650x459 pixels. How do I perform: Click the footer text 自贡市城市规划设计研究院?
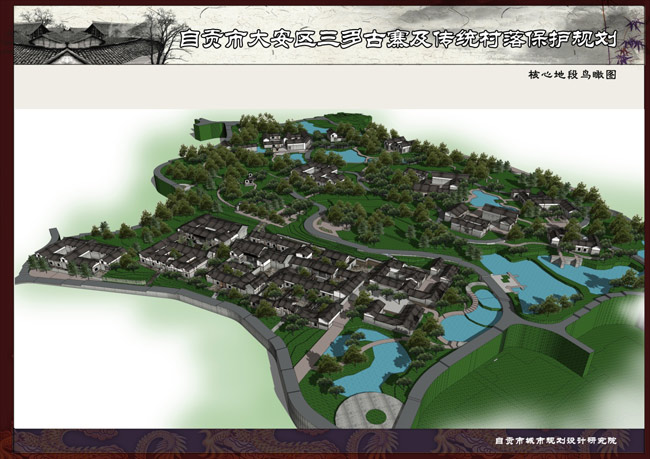555,440
